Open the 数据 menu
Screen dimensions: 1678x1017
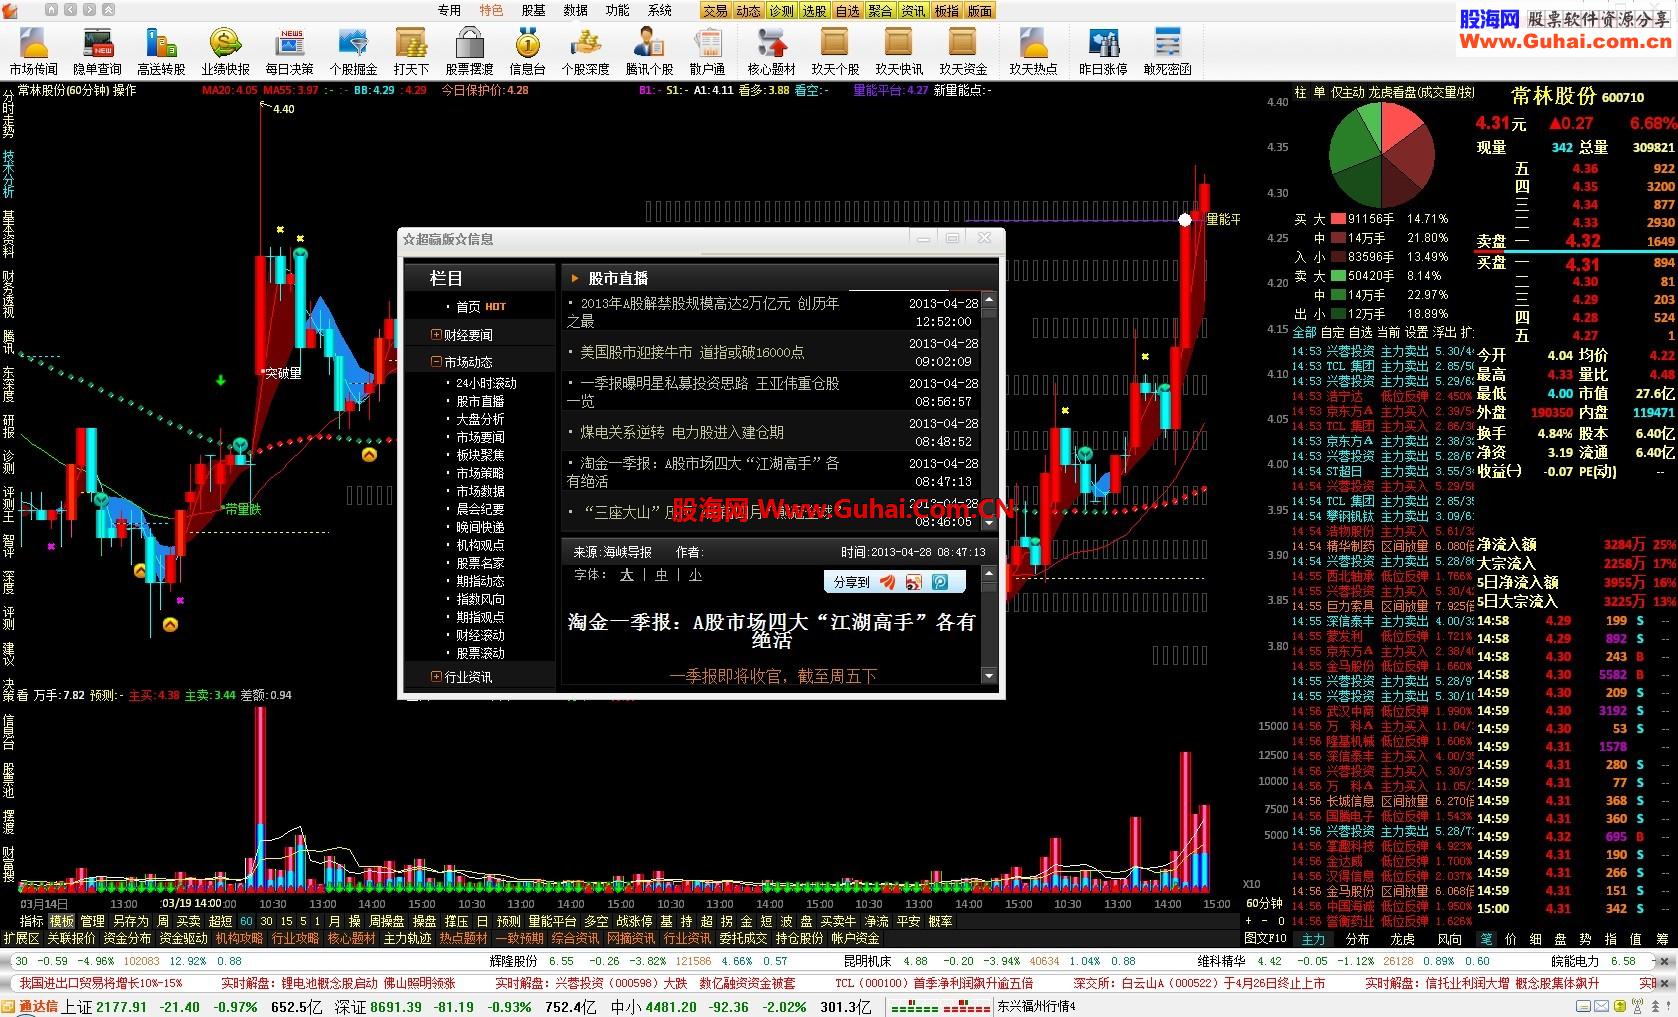[x=575, y=11]
